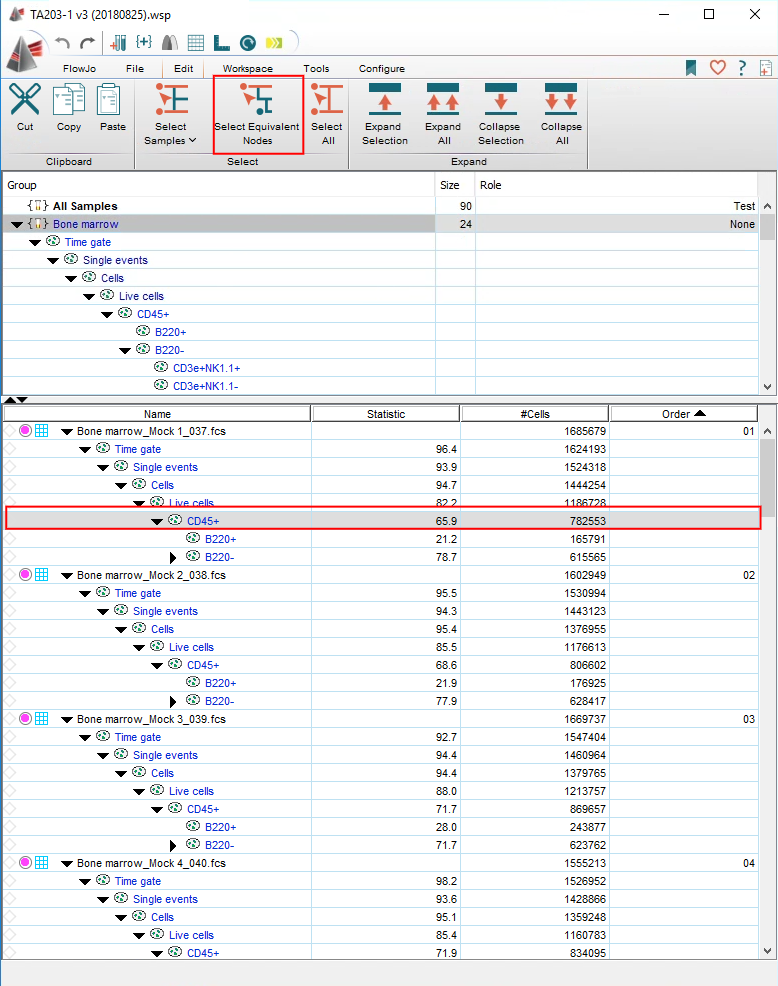Open the Select Samples dropdown
The image size is (778, 986).
171,140
